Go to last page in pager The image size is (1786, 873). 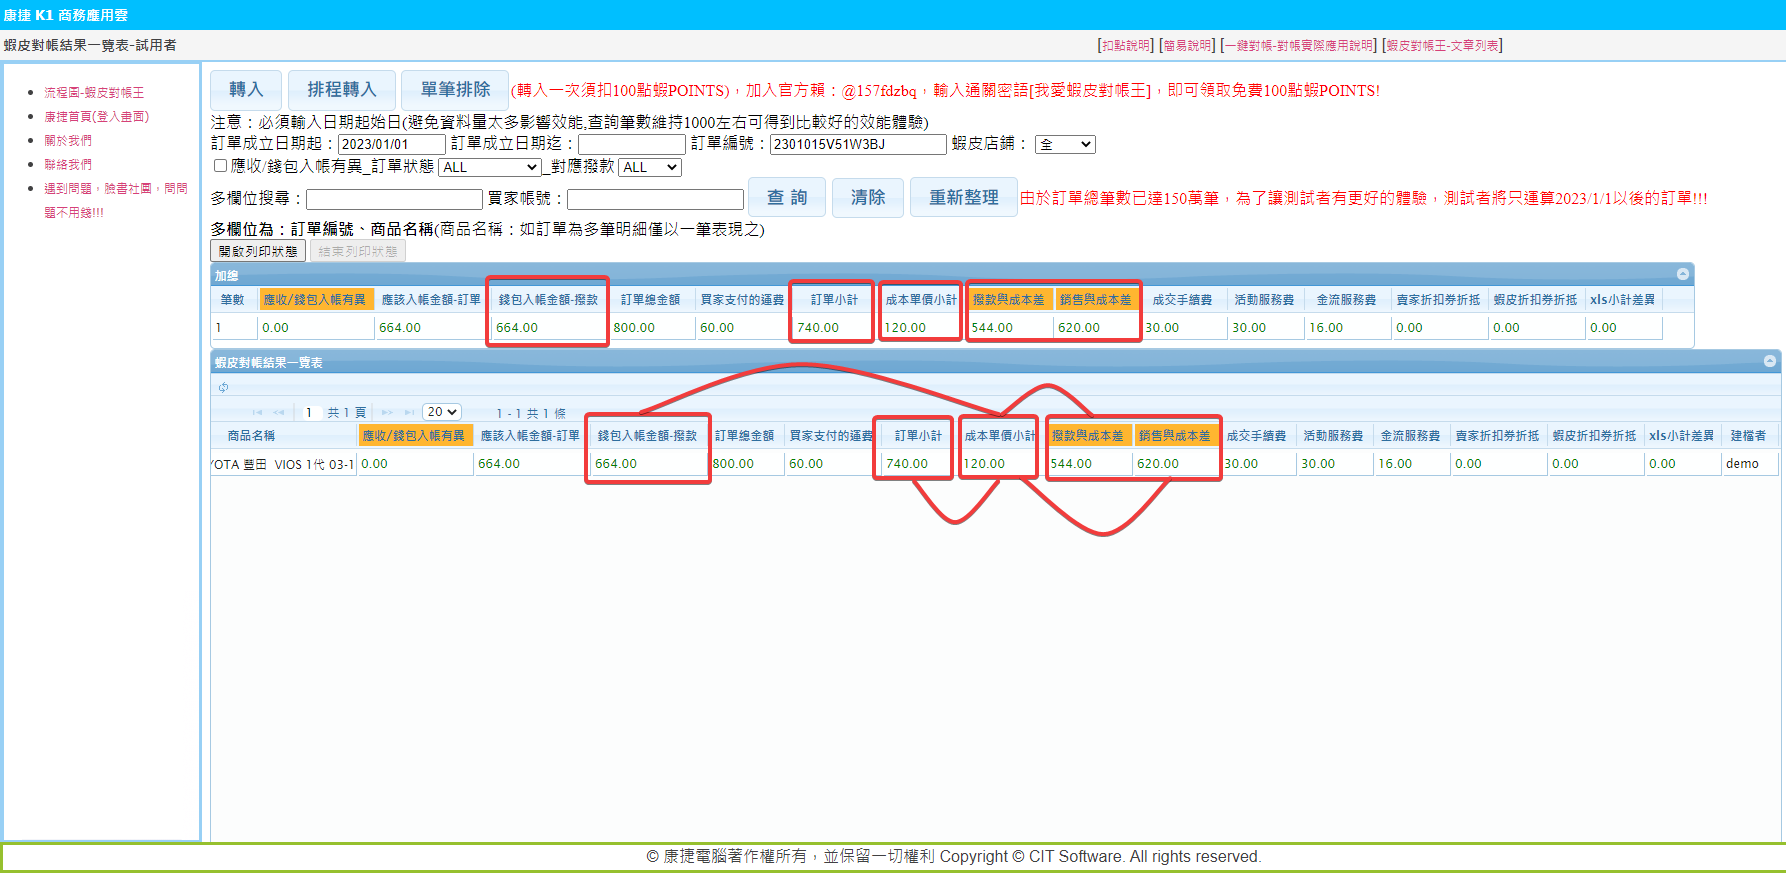click(409, 412)
